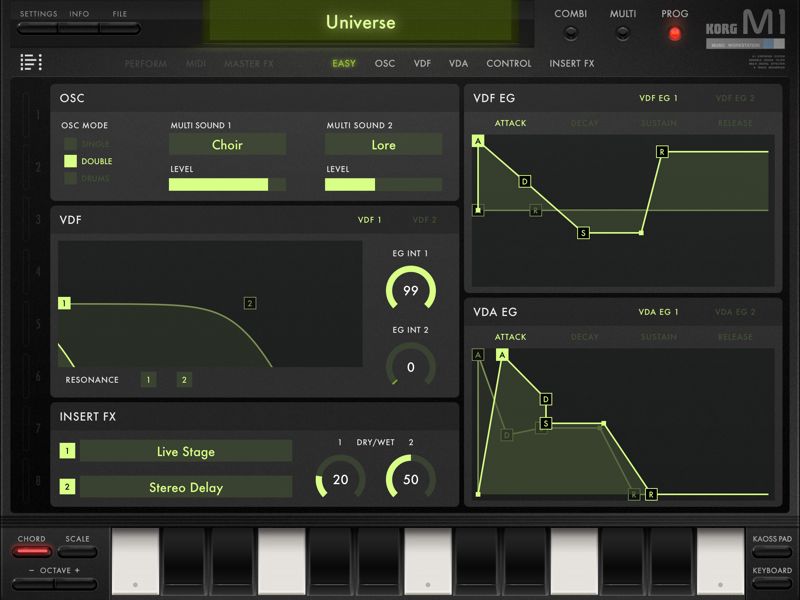The image size is (800, 600).
Task: Open the SETTINGS button
Action: 38,29
